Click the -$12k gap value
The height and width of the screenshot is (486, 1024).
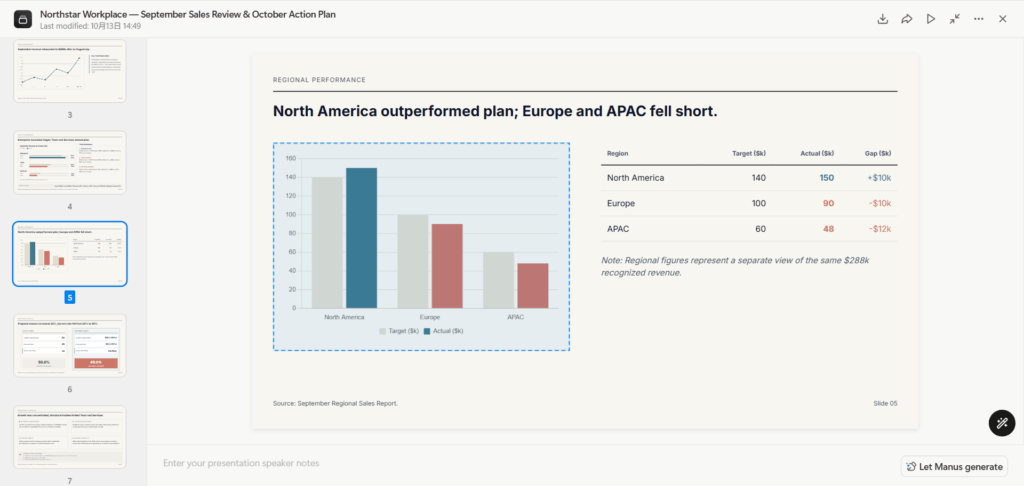[880, 229]
